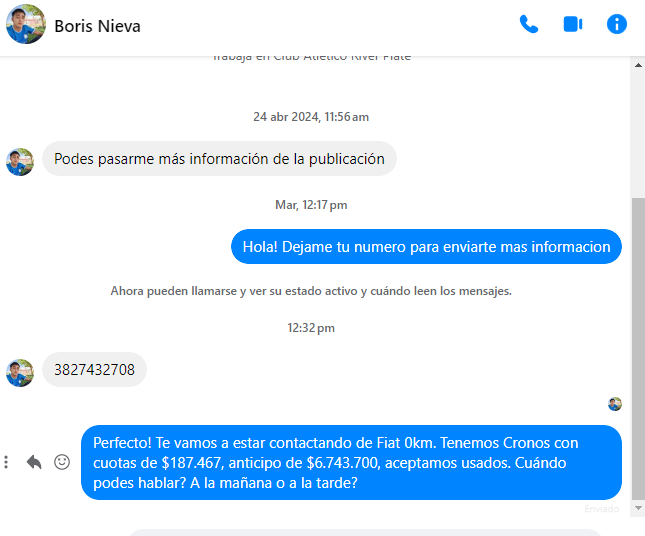This screenshot has height=536, width=645.
Task: Click the scrollbar up arrow
Action: pyautogui.click(x=638, y=65)
